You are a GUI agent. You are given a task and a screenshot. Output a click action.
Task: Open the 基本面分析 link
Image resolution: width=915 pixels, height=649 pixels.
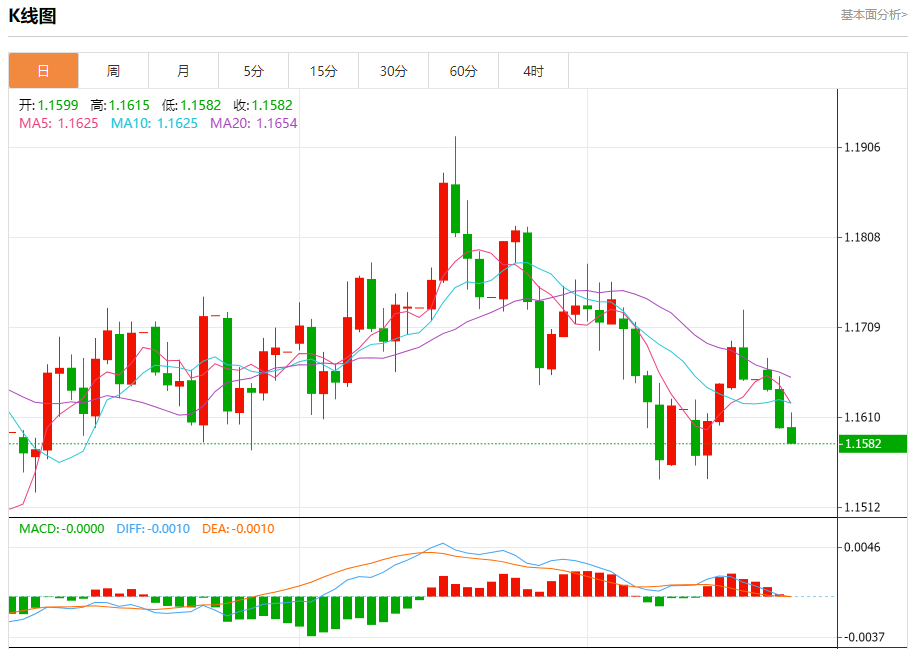[x=873, y=15]
